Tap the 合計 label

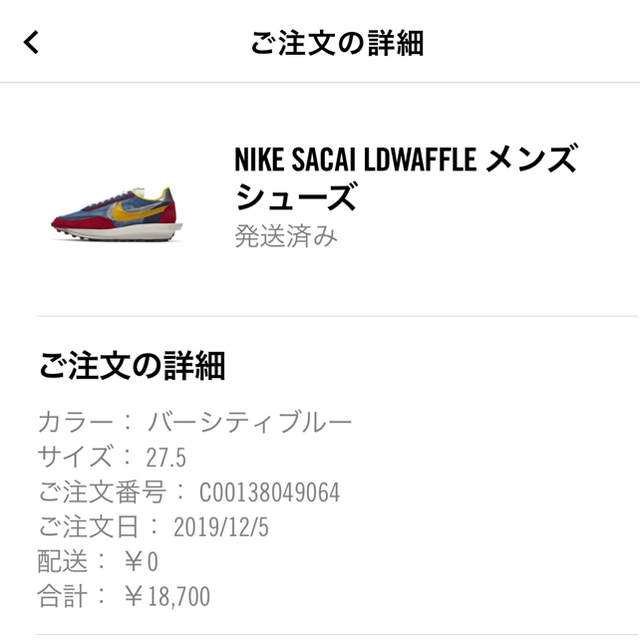click(x=62, y=596)
